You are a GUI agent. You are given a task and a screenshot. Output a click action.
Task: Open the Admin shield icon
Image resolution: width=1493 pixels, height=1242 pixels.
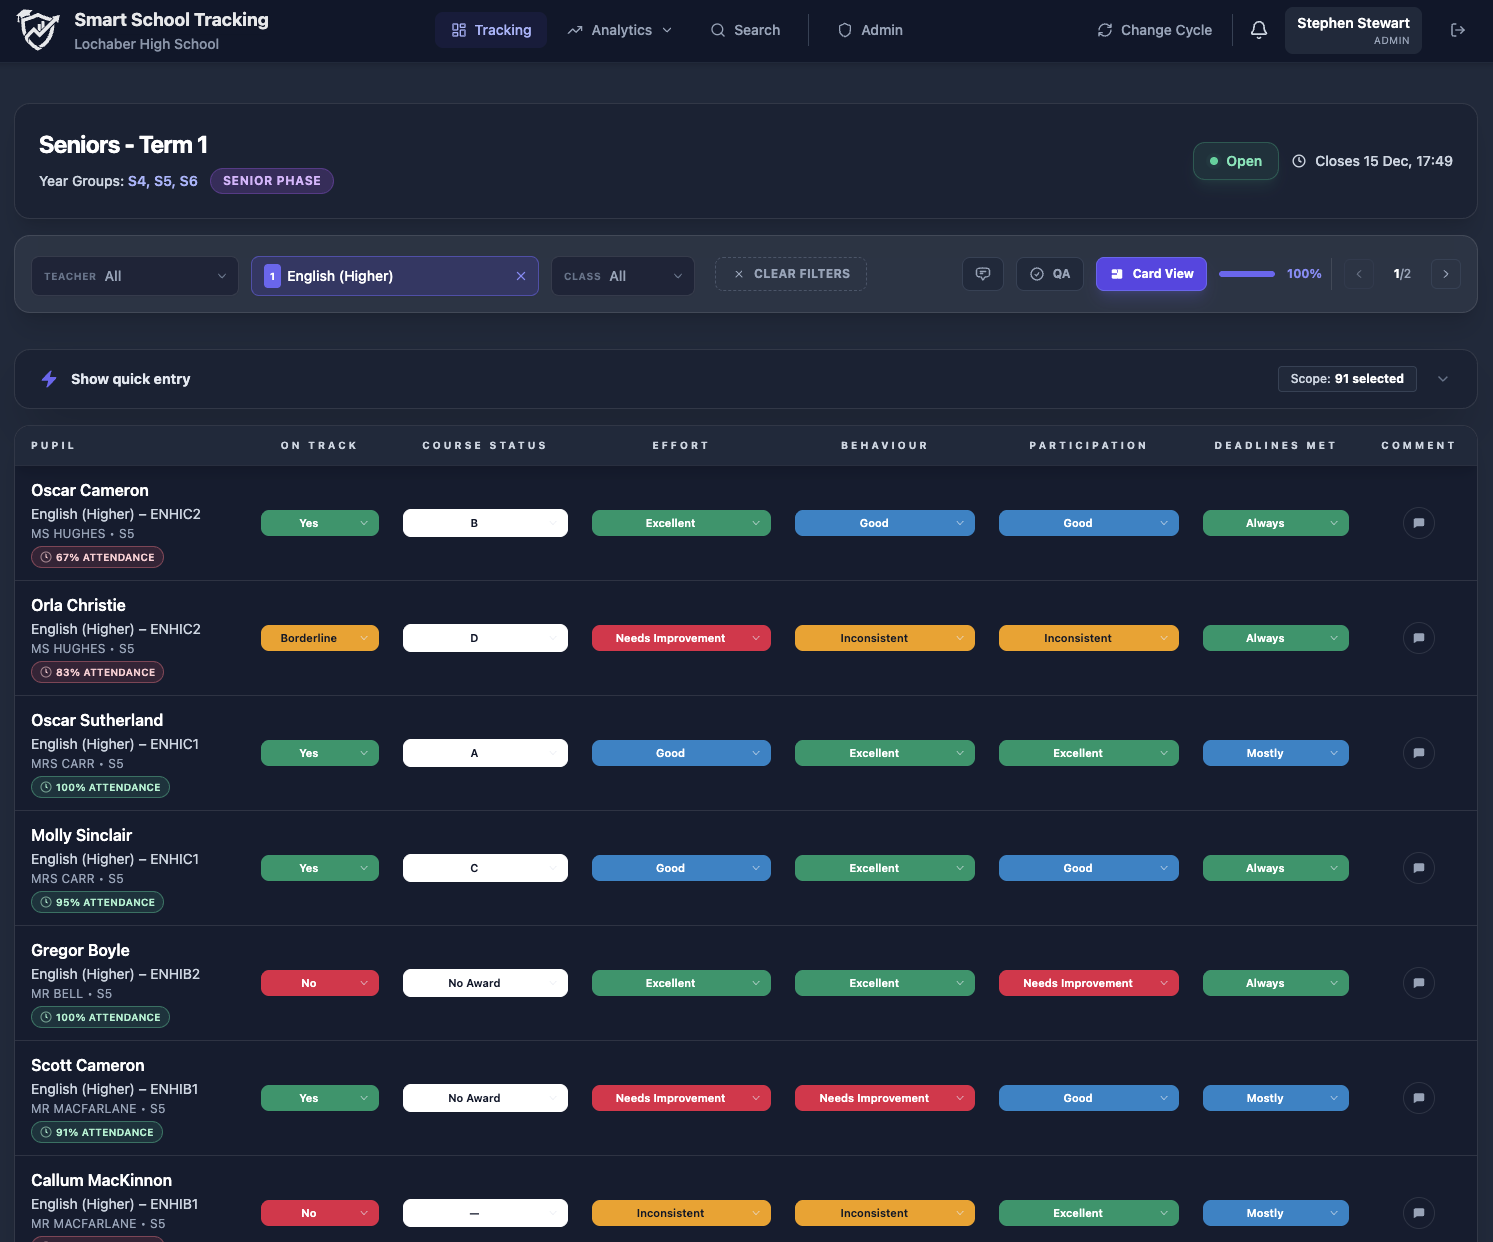tap(845, 30)
